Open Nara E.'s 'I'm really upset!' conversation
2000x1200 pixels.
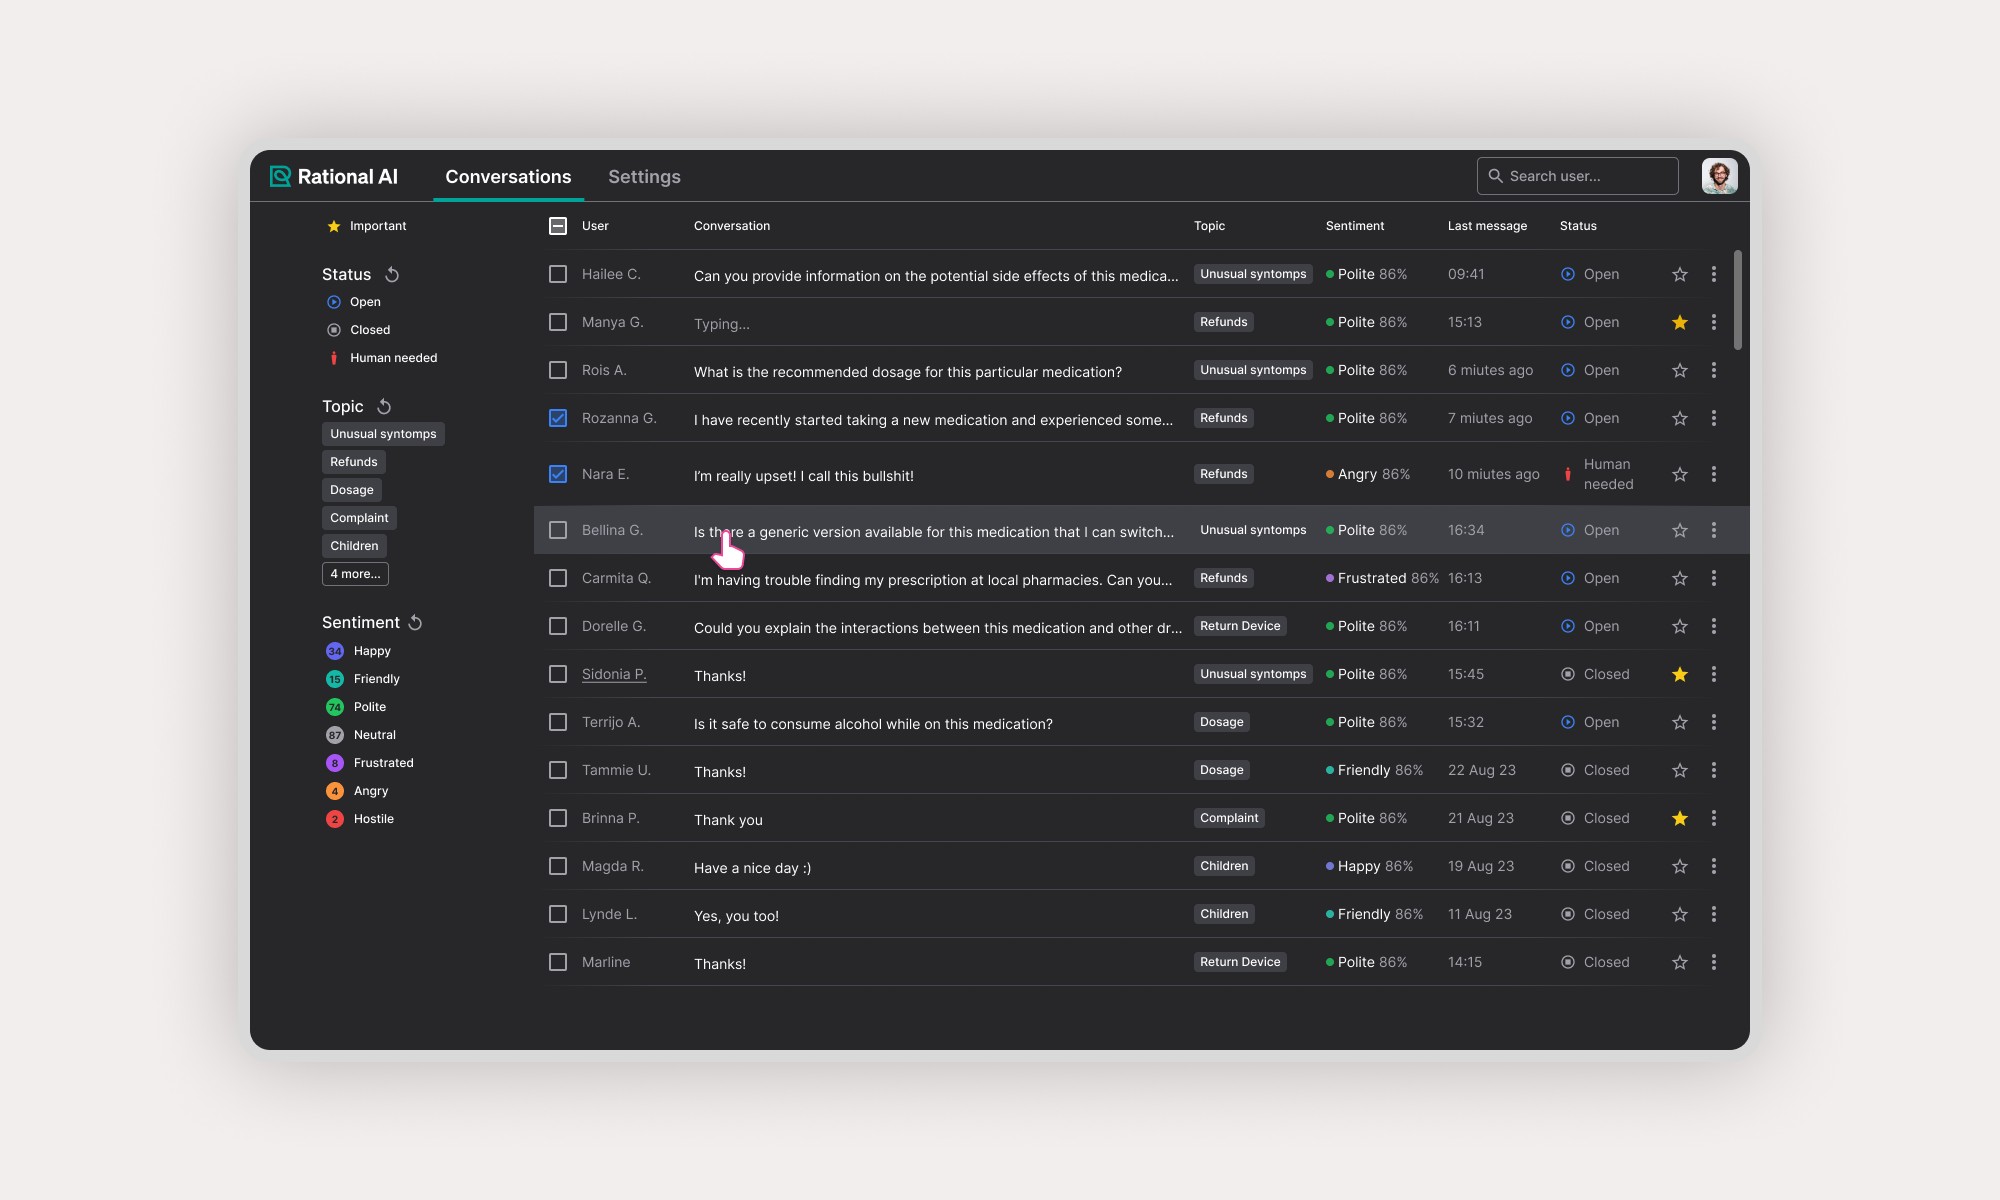click(804, 476)
